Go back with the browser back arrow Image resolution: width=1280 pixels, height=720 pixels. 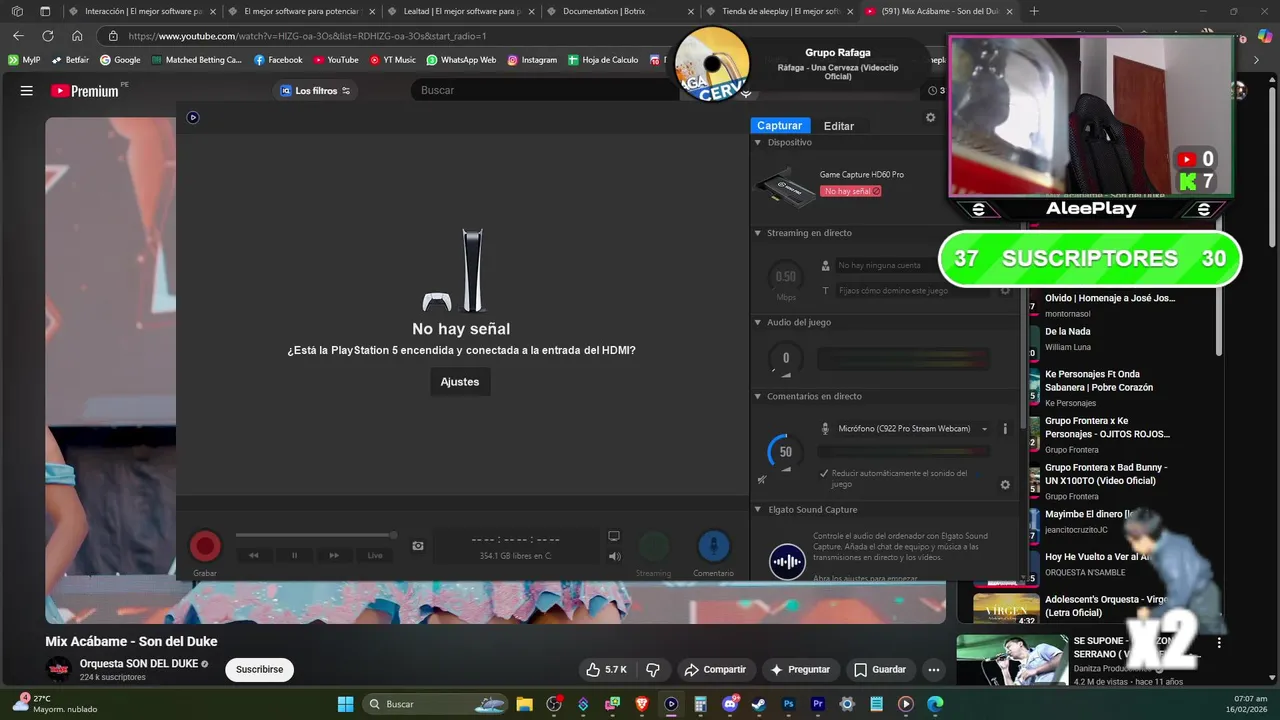(x=18, y=36)
